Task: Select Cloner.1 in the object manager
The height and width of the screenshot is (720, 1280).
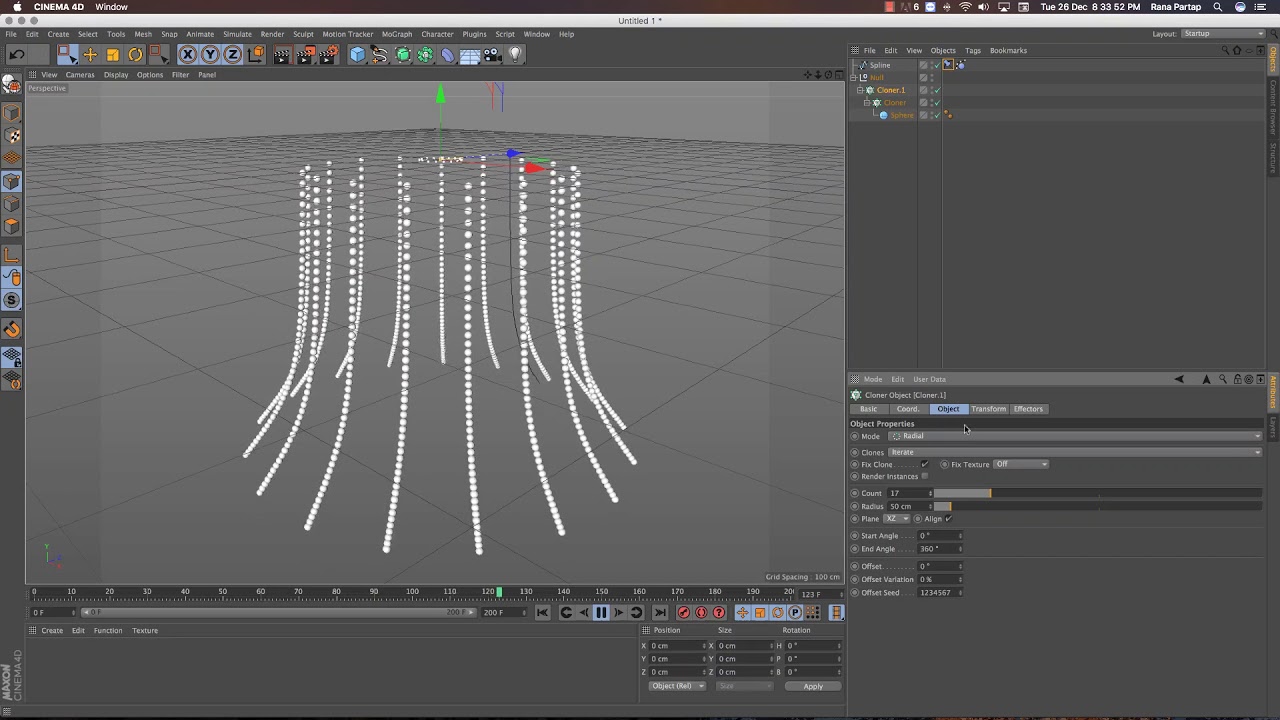Action: pyautogui.click(x=890, y=90)
